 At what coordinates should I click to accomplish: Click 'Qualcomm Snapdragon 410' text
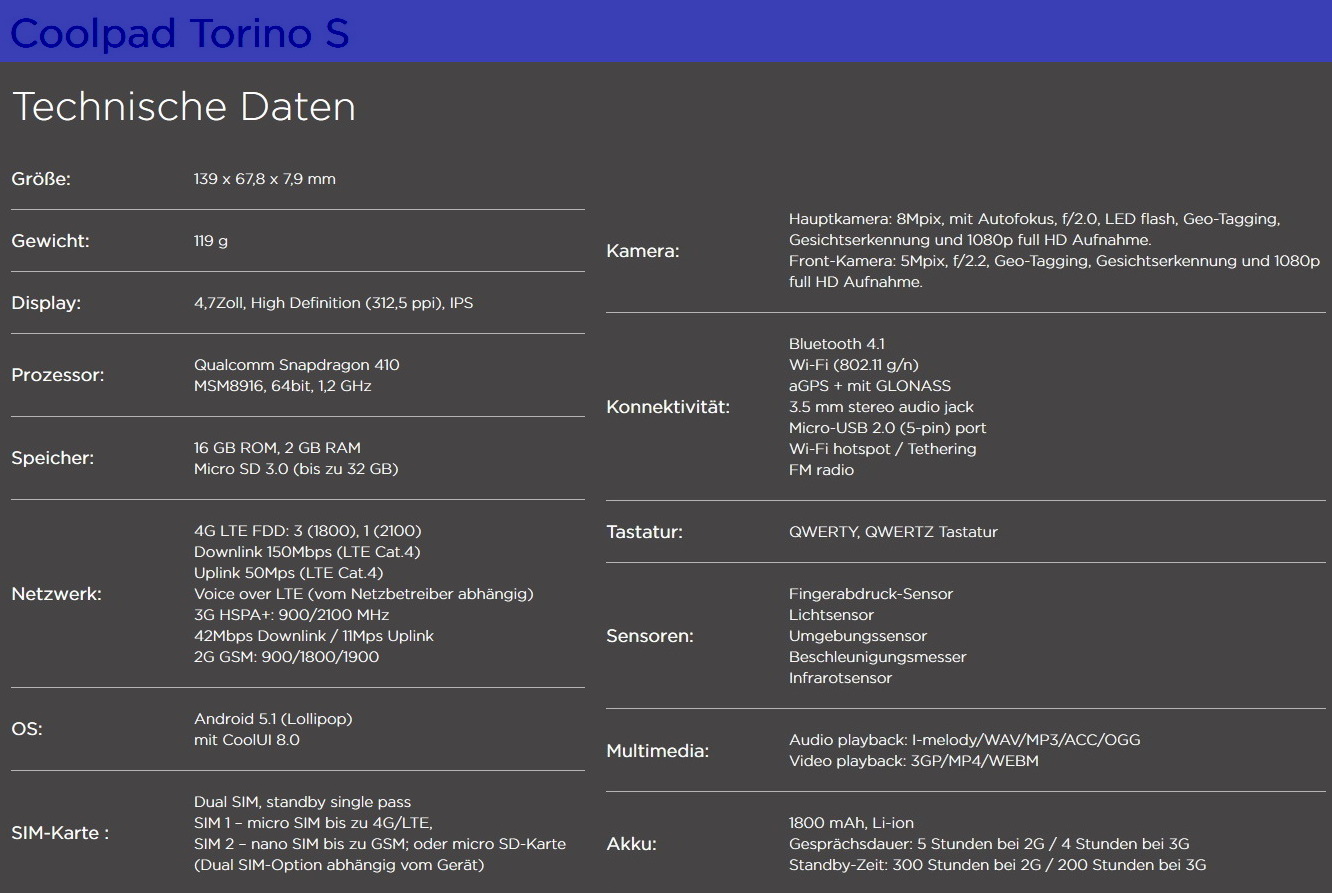pyautogui.click(x=297, y=365)
